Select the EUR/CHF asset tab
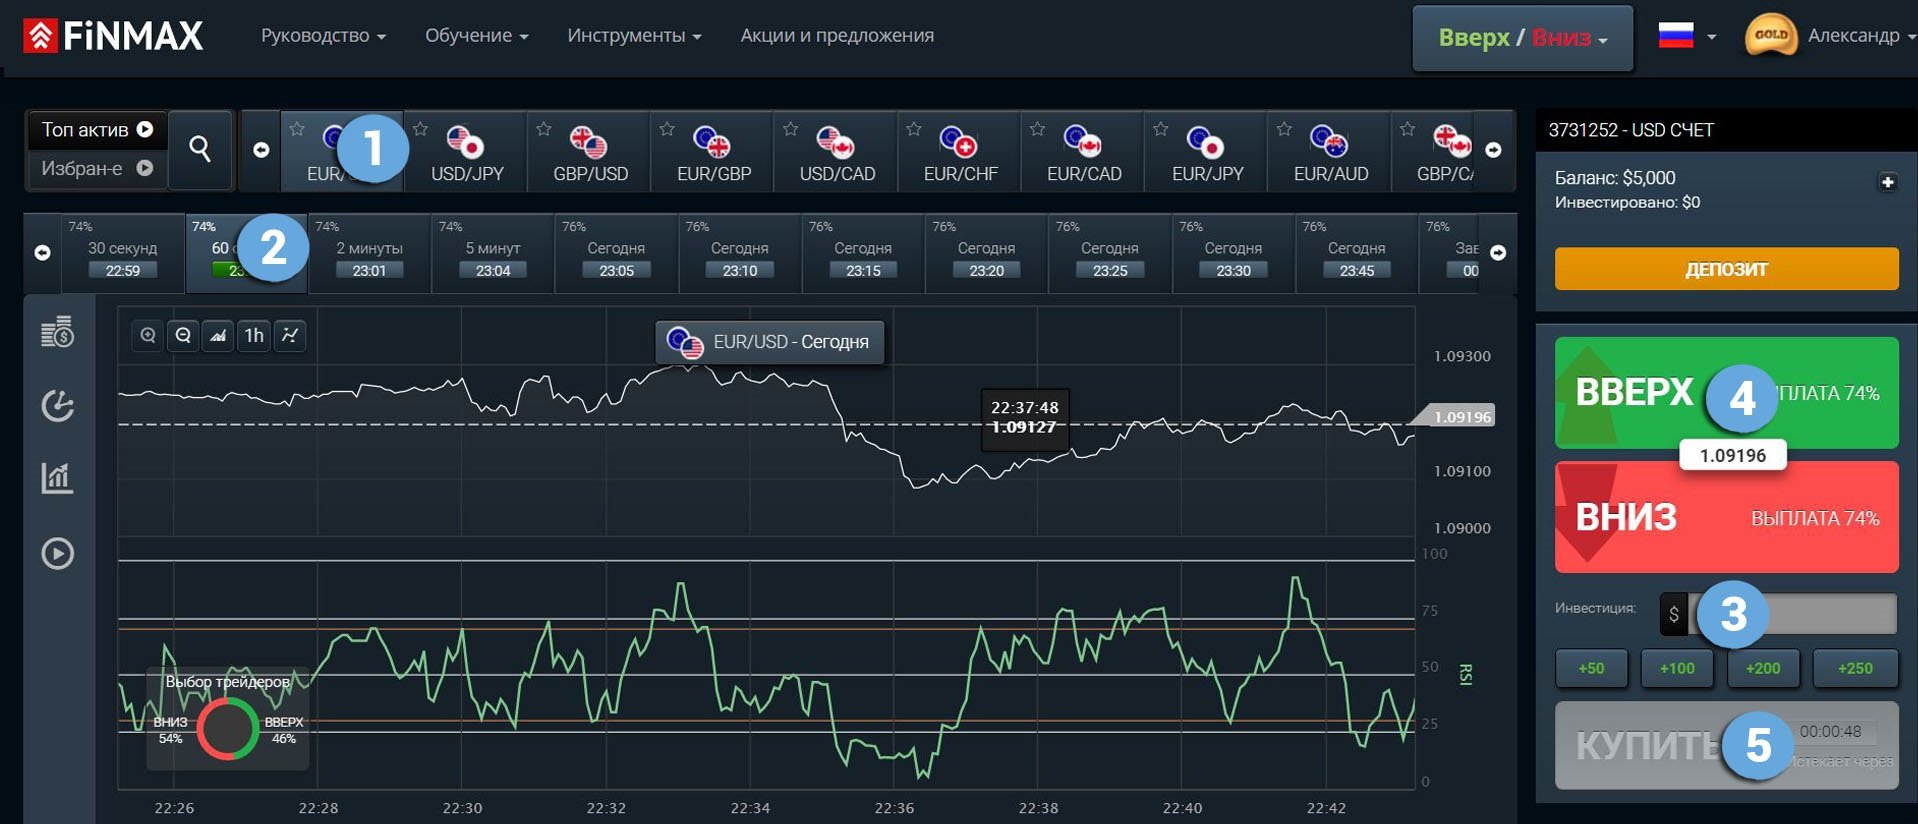 960,151
